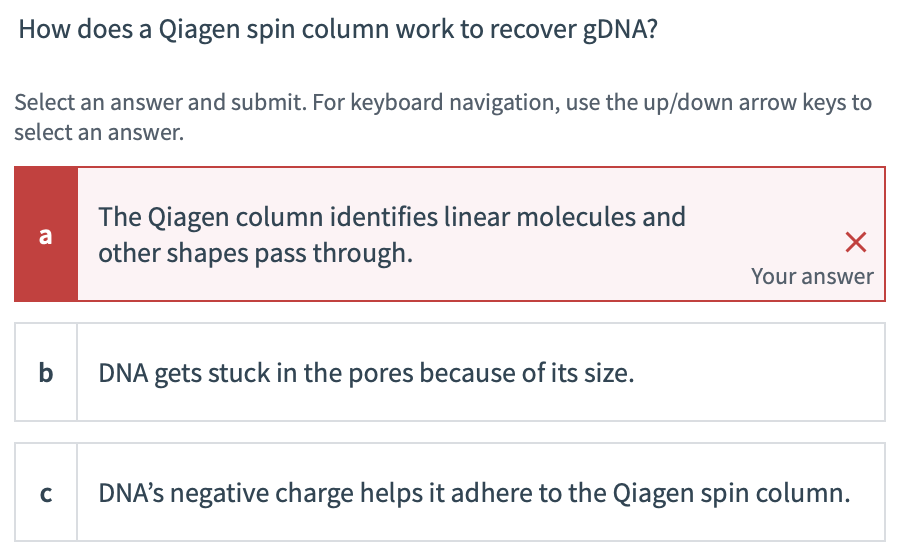This screenshot has width=904, height=556.
Task: Click 'Qiagen spin column.' in option c
Action: [x=731, y=493]
